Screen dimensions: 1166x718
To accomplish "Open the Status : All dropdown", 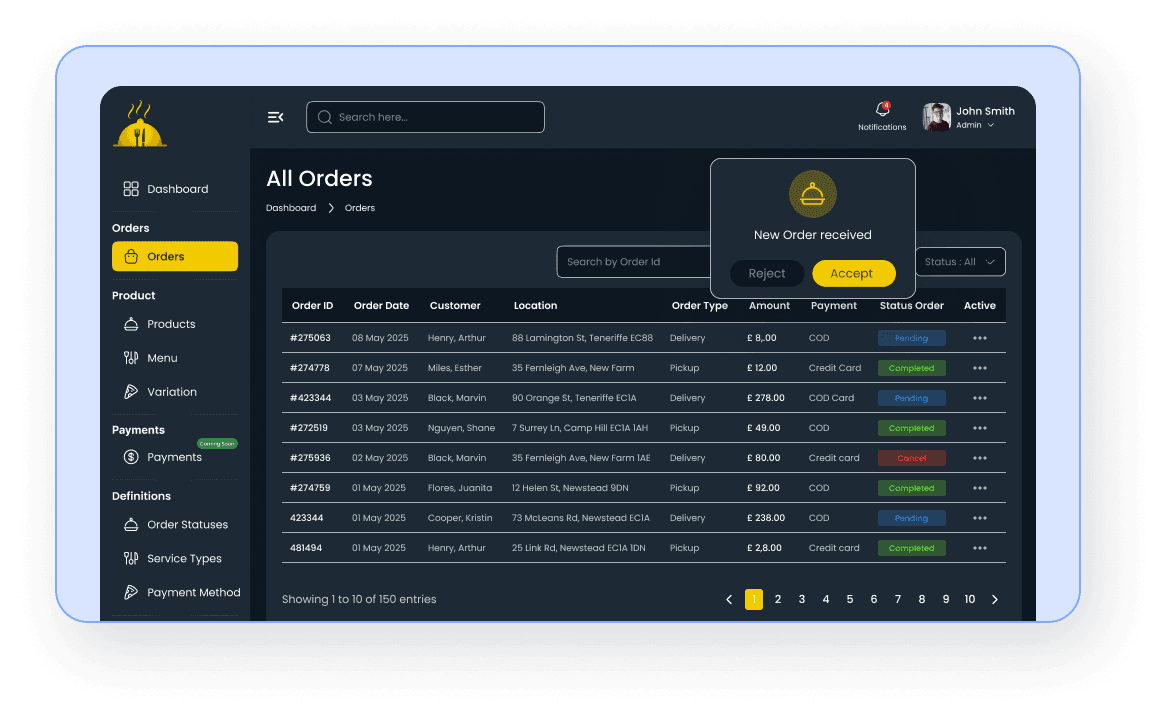I will (x=960, y=261).
